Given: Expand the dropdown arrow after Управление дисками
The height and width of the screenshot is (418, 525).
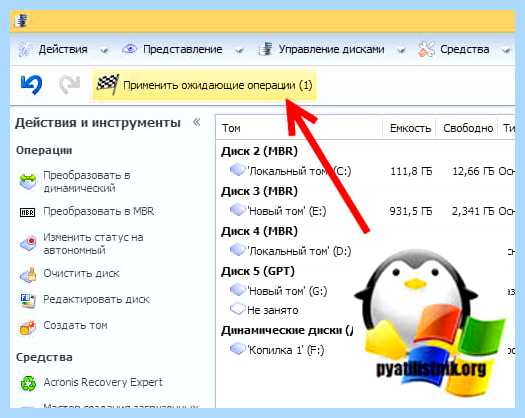Looking at the screenshot, I should point(401,51).
